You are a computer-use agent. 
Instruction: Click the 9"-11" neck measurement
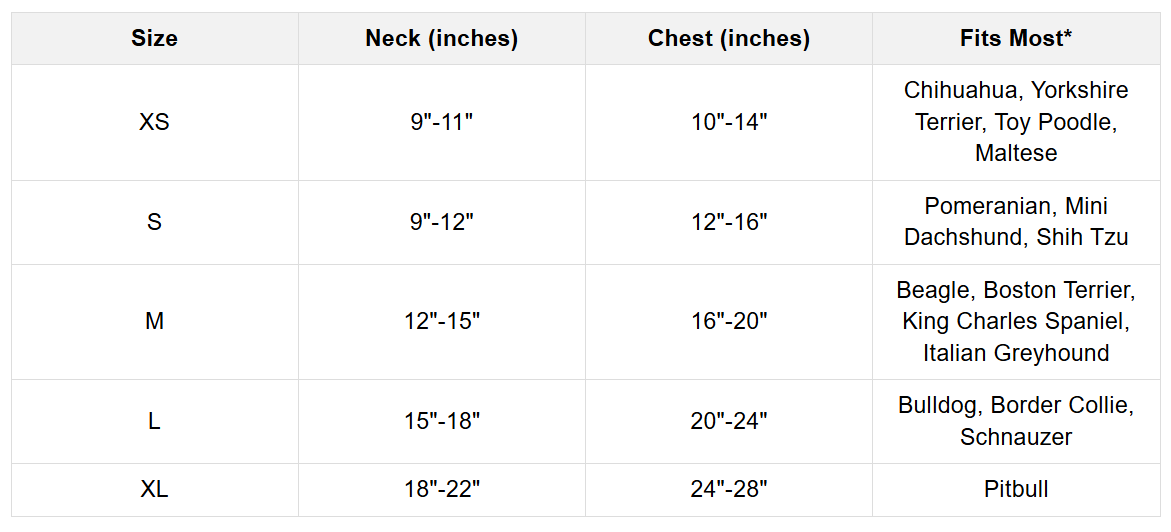pyautogui.click(x=441, y=122)
